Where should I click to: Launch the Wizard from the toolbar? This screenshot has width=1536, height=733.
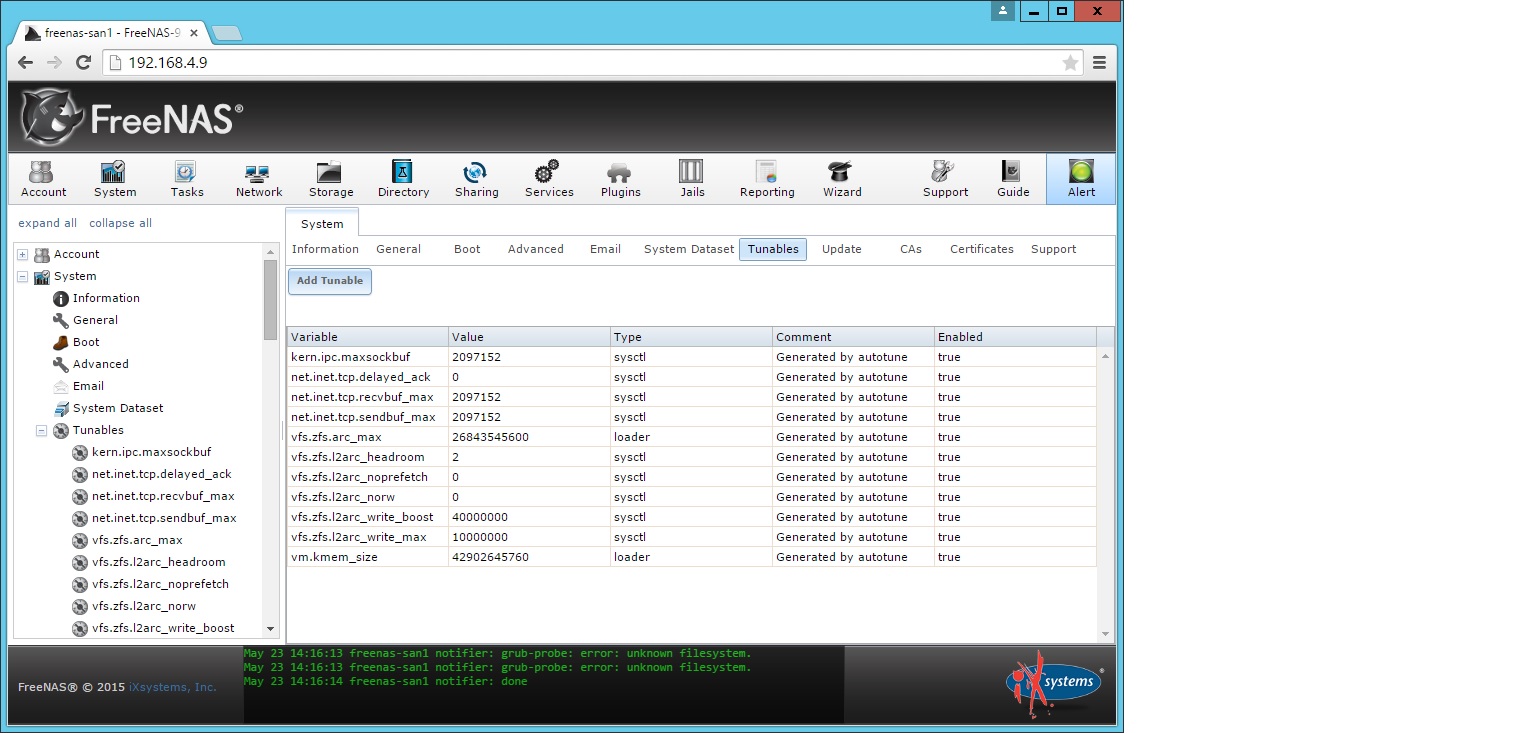tap(842, 179)
